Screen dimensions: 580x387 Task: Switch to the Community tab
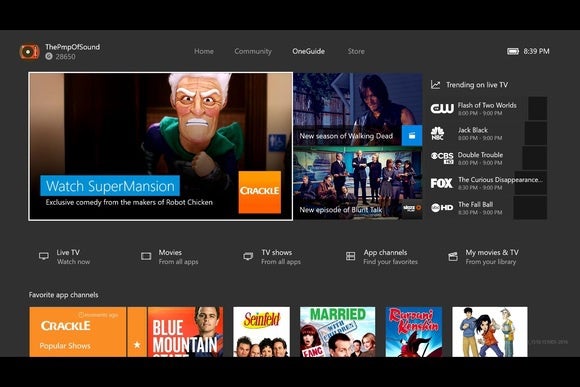click(253, 51)
